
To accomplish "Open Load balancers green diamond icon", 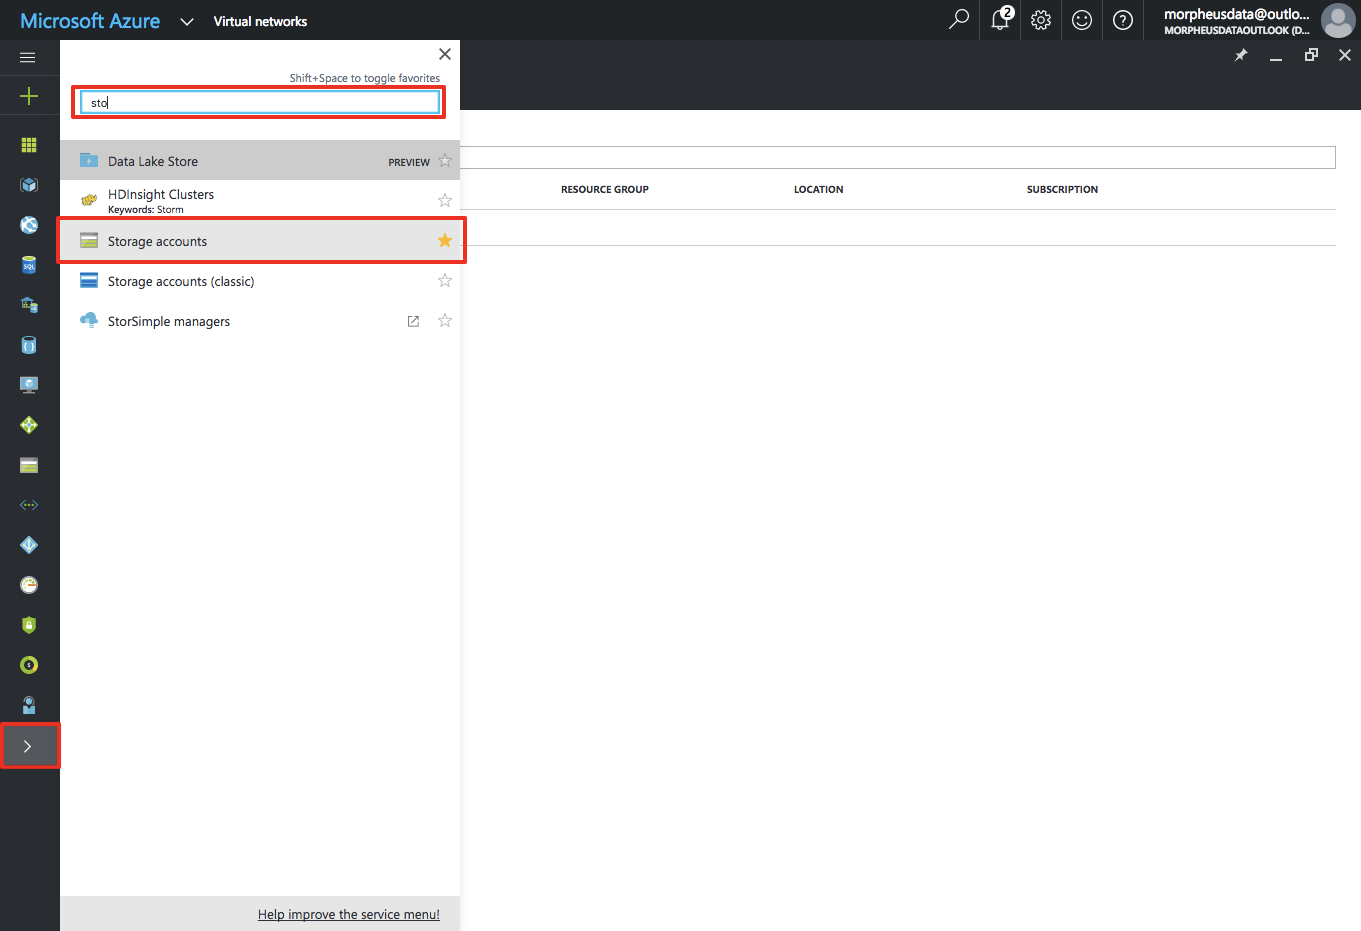I will click(29, 425).
